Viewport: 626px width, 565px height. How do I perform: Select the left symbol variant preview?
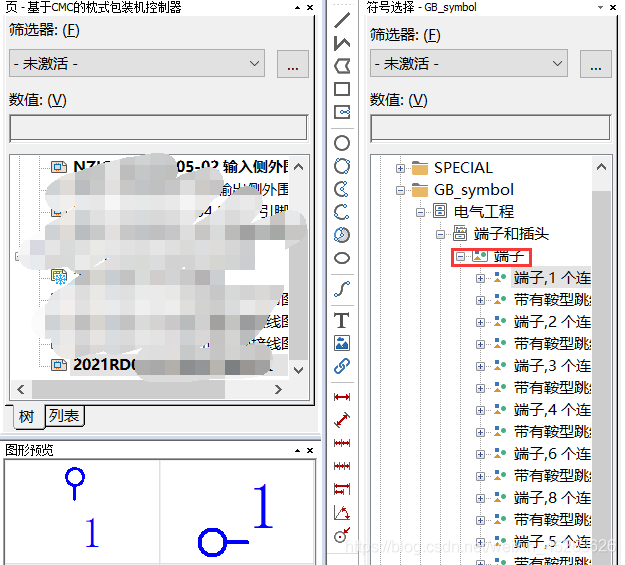pos(82,512)
